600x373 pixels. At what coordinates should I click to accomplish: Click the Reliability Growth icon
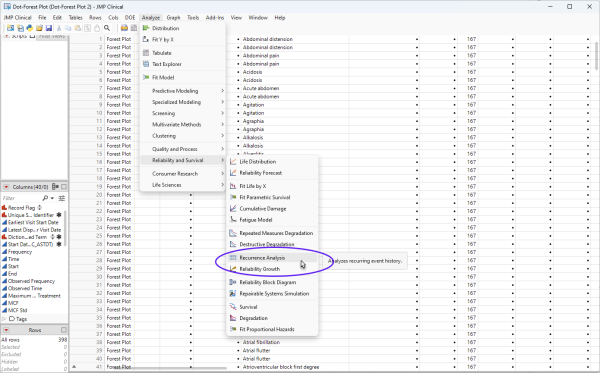pos(233,269)
